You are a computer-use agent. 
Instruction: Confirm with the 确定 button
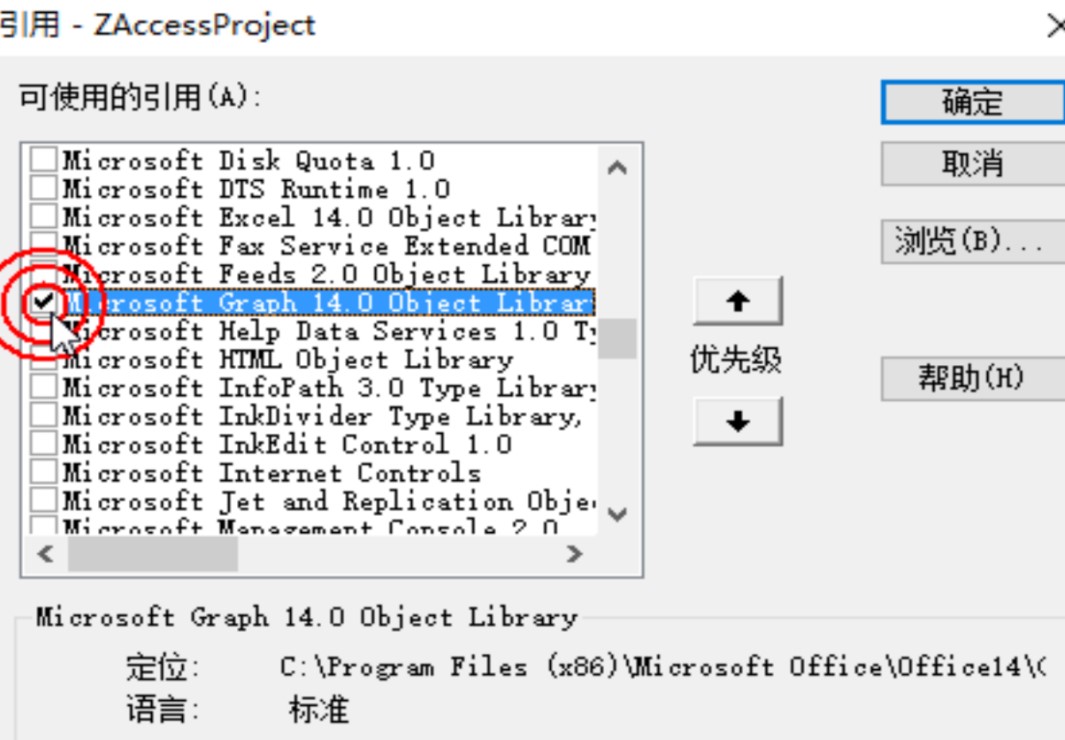coord(973,103)
